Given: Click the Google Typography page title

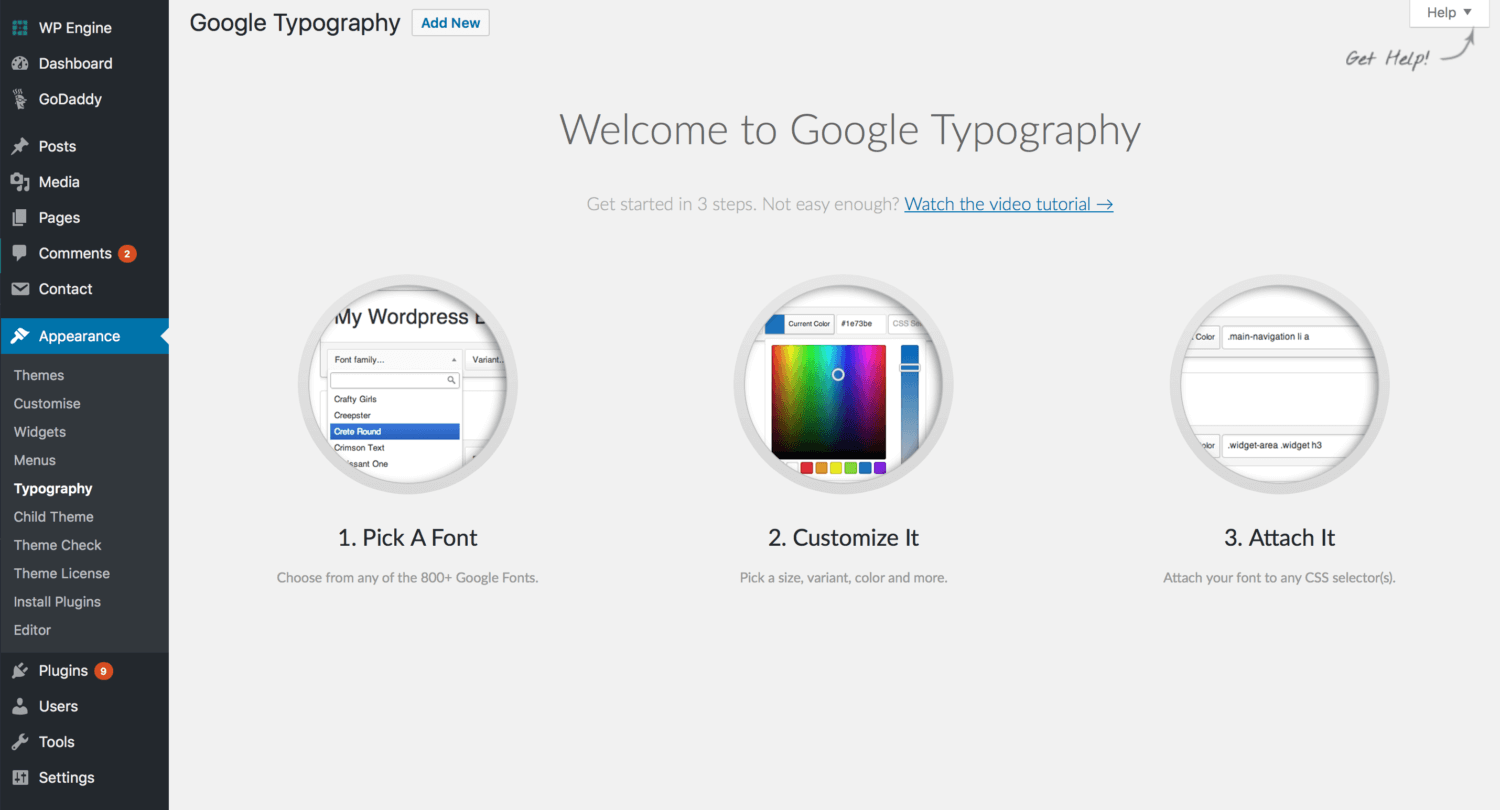Looking at the screenshot, I should pos(295,23).
